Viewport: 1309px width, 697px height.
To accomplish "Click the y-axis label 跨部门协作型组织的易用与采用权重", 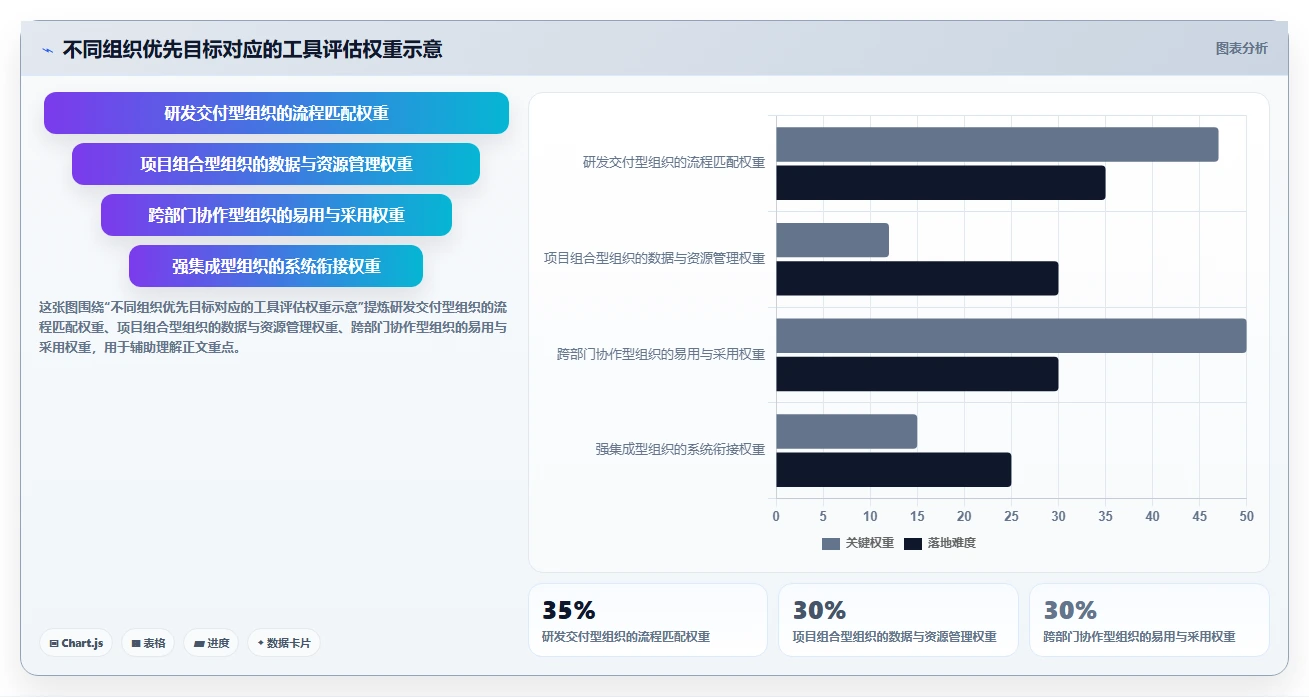I will click(661, 354).
